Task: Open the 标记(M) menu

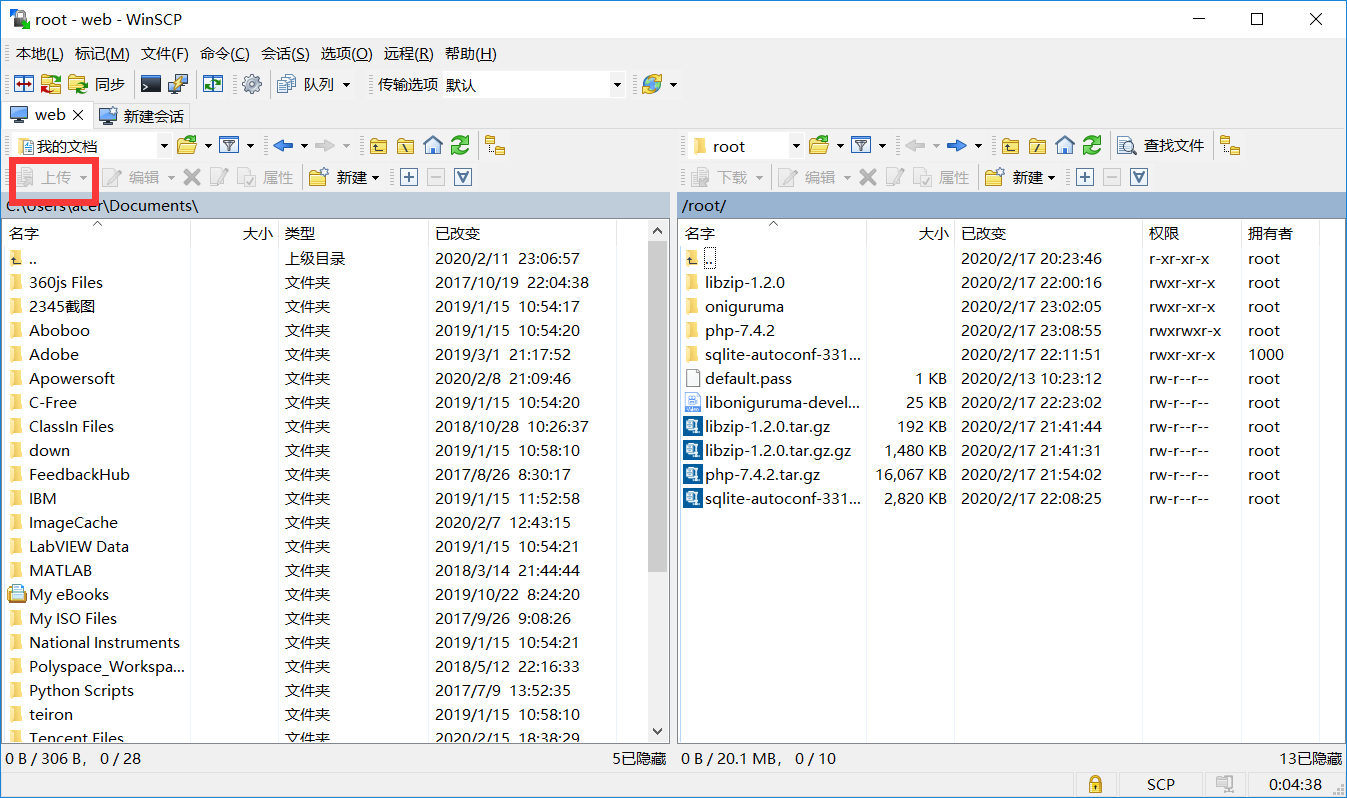Action: pos(102,54)
